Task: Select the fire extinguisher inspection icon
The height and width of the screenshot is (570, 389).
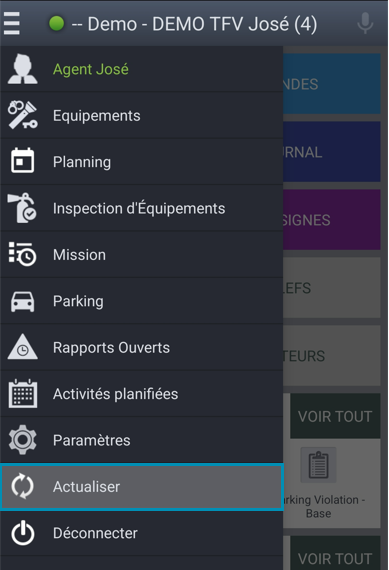Action: point(23,208)
